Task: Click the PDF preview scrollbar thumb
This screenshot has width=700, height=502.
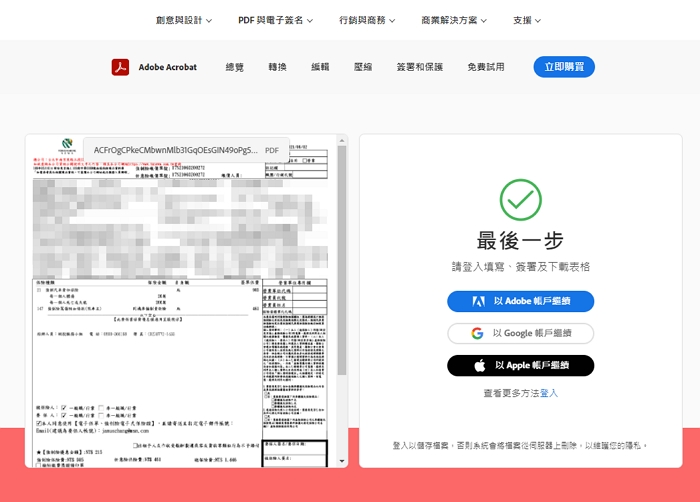Action: 342,260
